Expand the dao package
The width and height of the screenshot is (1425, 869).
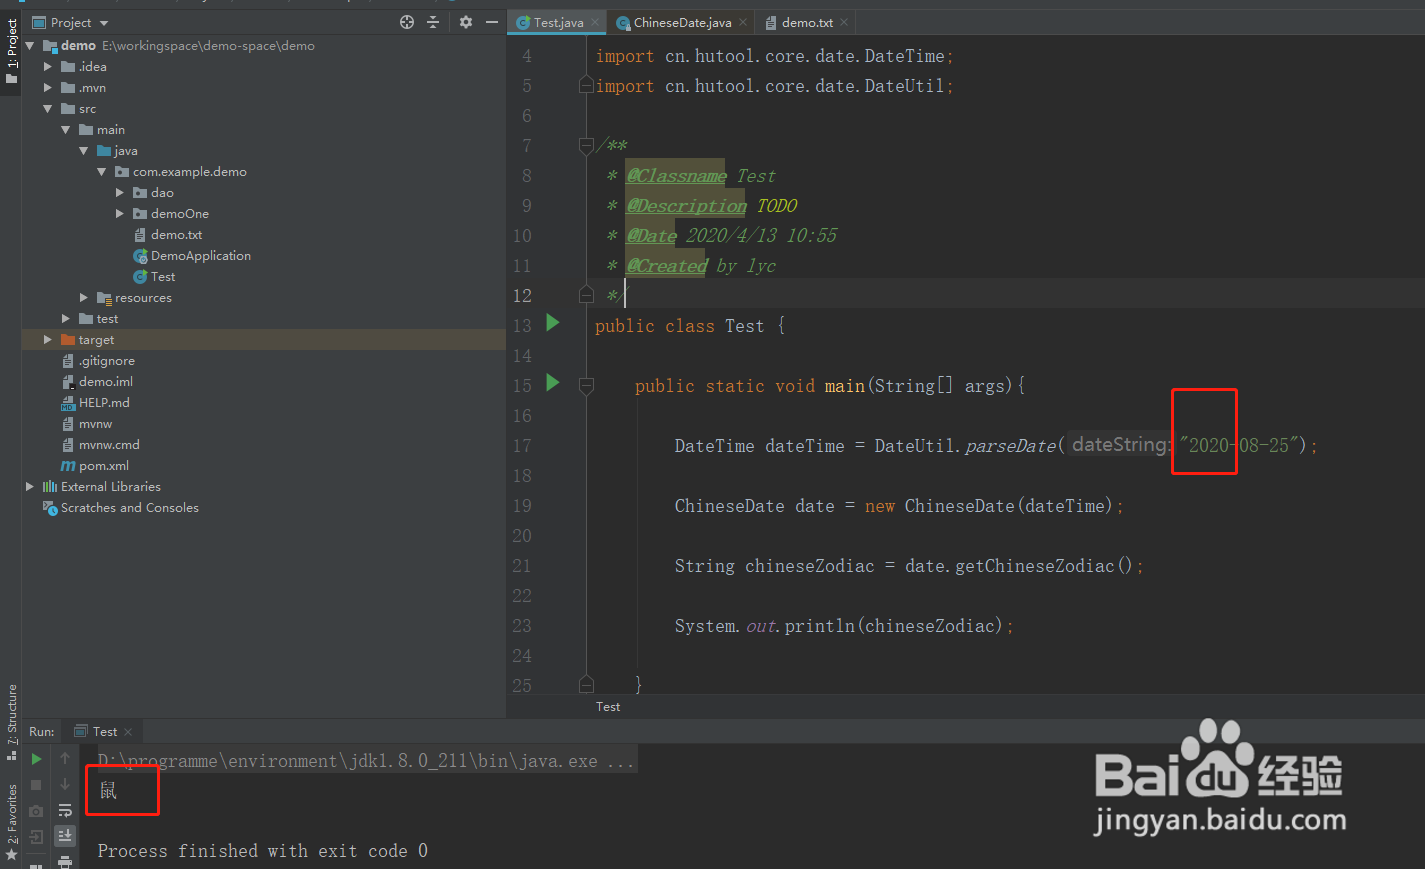pyautogui.click(x=120, y=193)
